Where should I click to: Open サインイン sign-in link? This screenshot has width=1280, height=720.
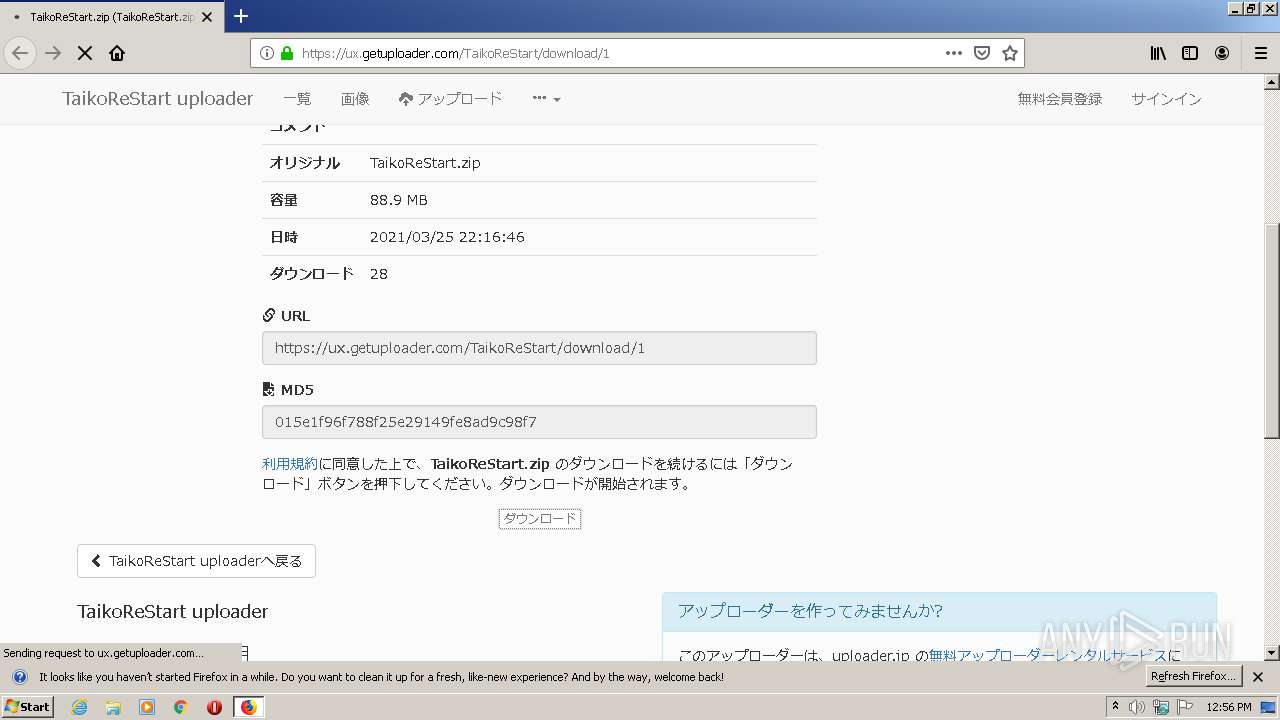(x=1166, y=99)
